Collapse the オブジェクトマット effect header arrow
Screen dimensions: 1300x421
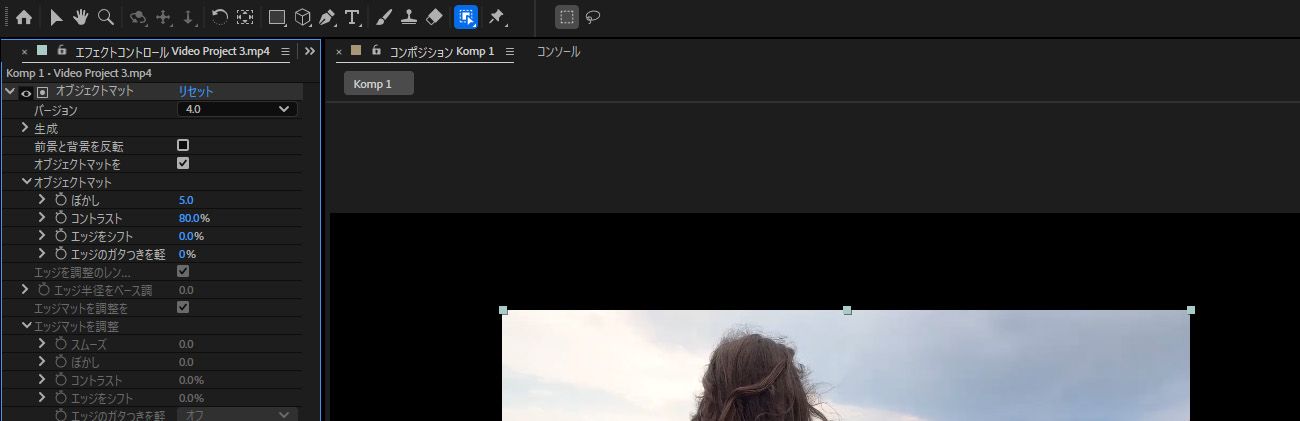point(10,91)
